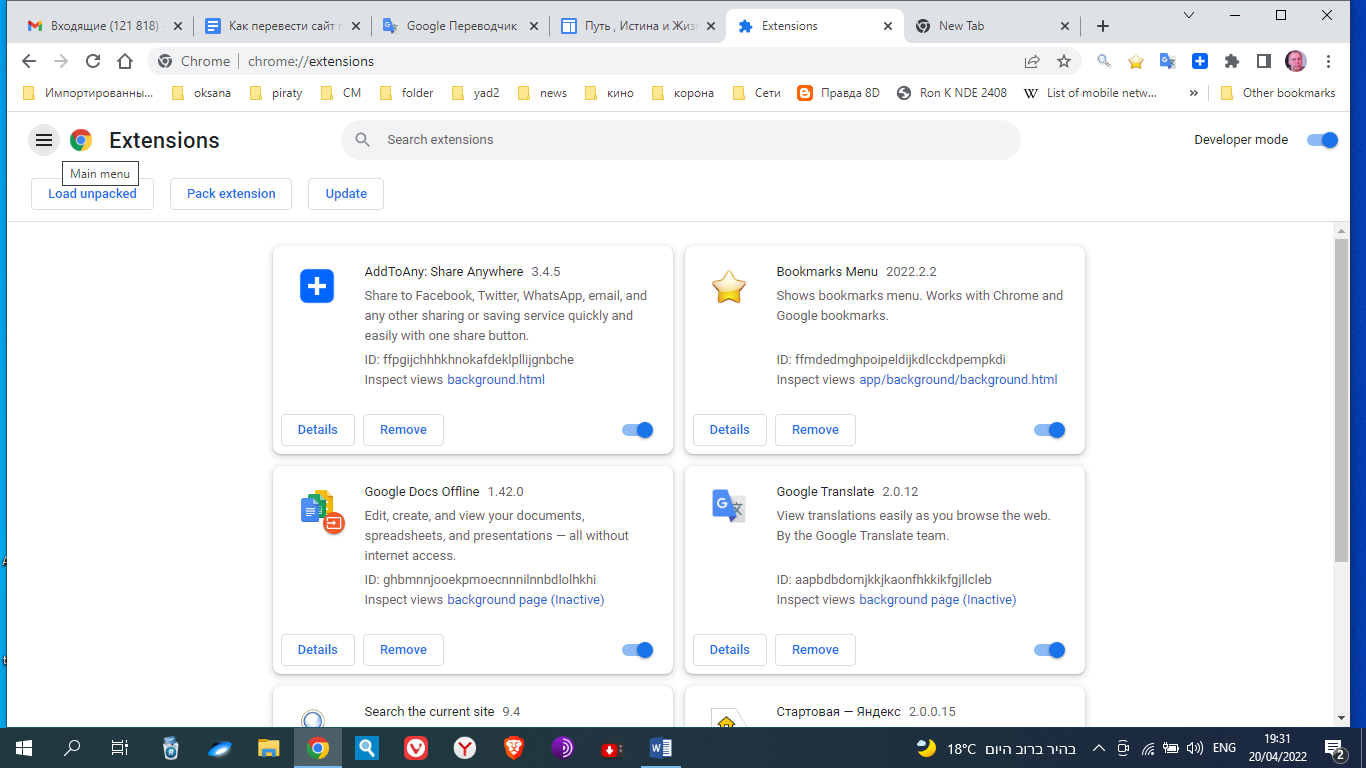
Task: Open the tab search dropdown arrow
Action: [1189, 15]
